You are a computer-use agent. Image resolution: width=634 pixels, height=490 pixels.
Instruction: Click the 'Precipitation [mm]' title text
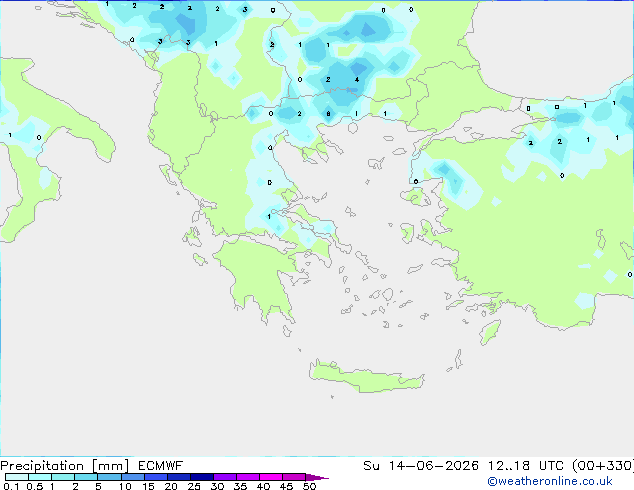[64, 466]
